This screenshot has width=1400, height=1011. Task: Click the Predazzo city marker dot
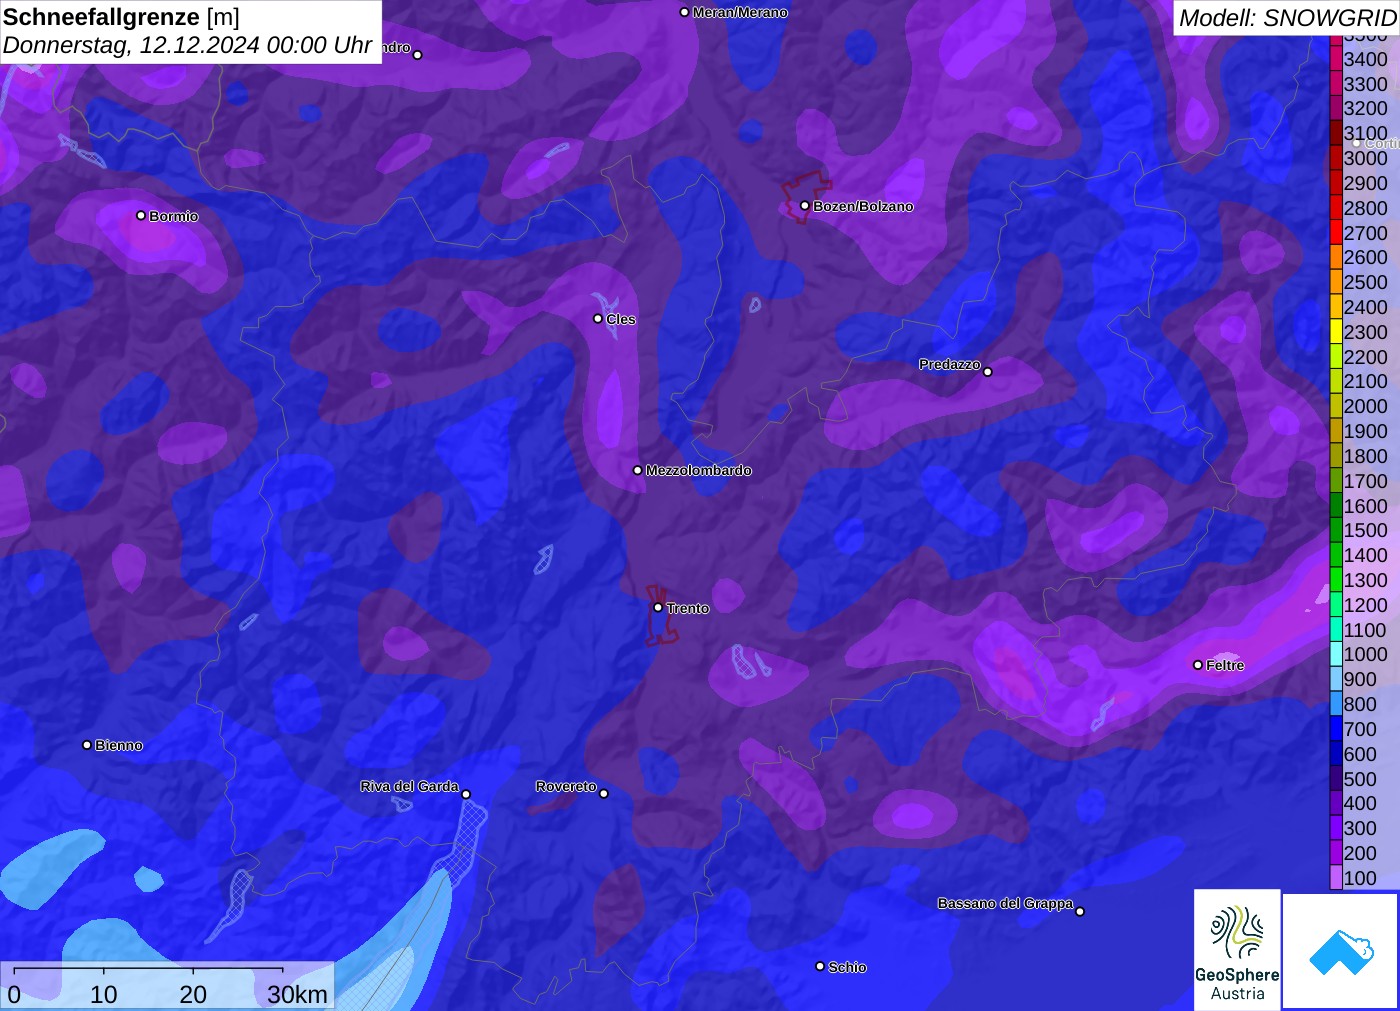coord(988,371)
